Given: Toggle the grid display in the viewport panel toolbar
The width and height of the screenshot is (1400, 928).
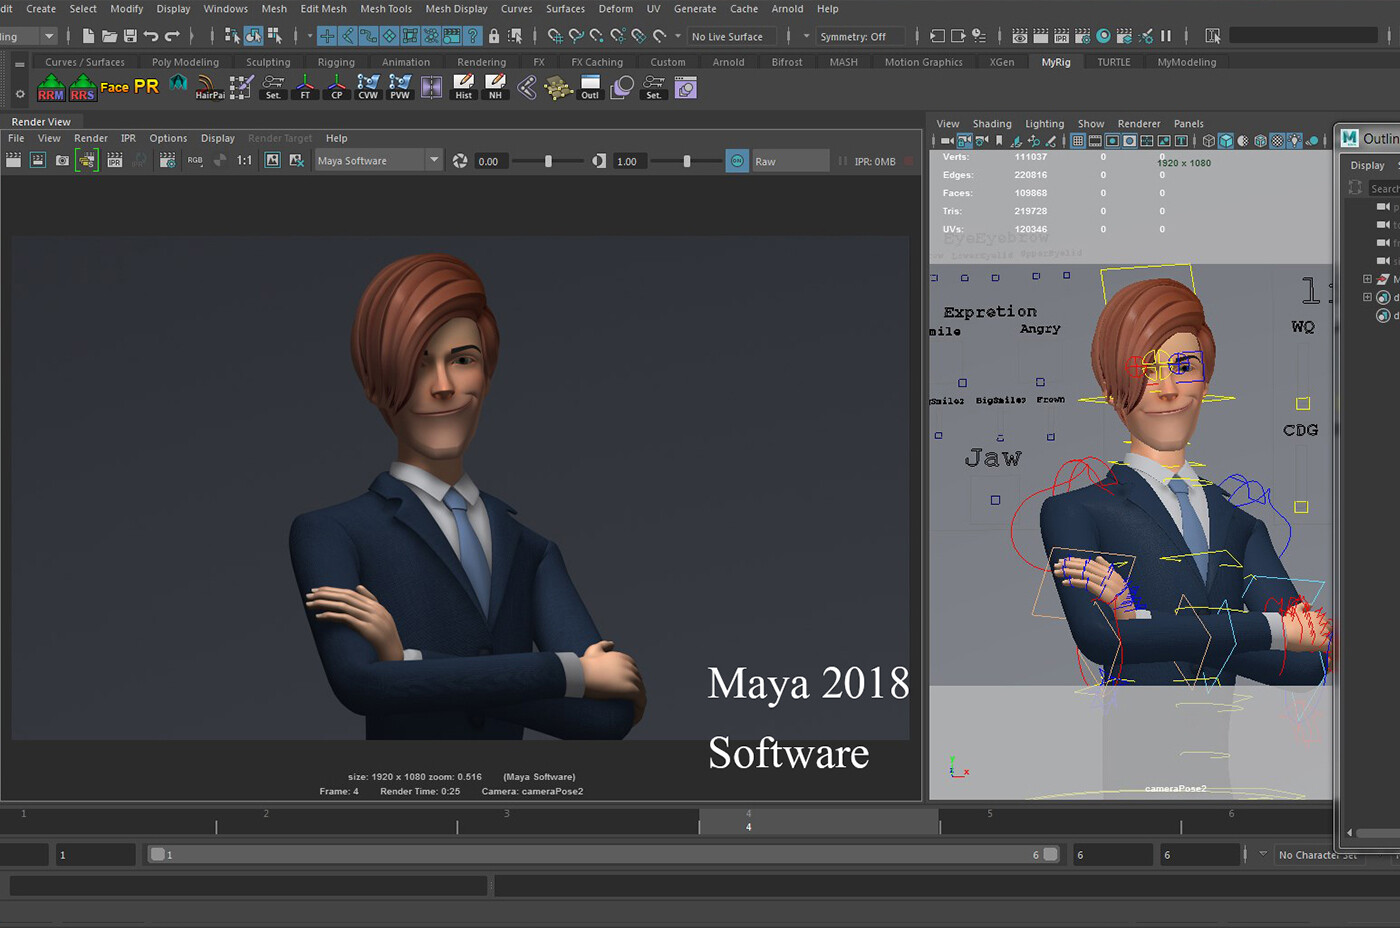Looking at the screenshot, I should [1077, 140].
